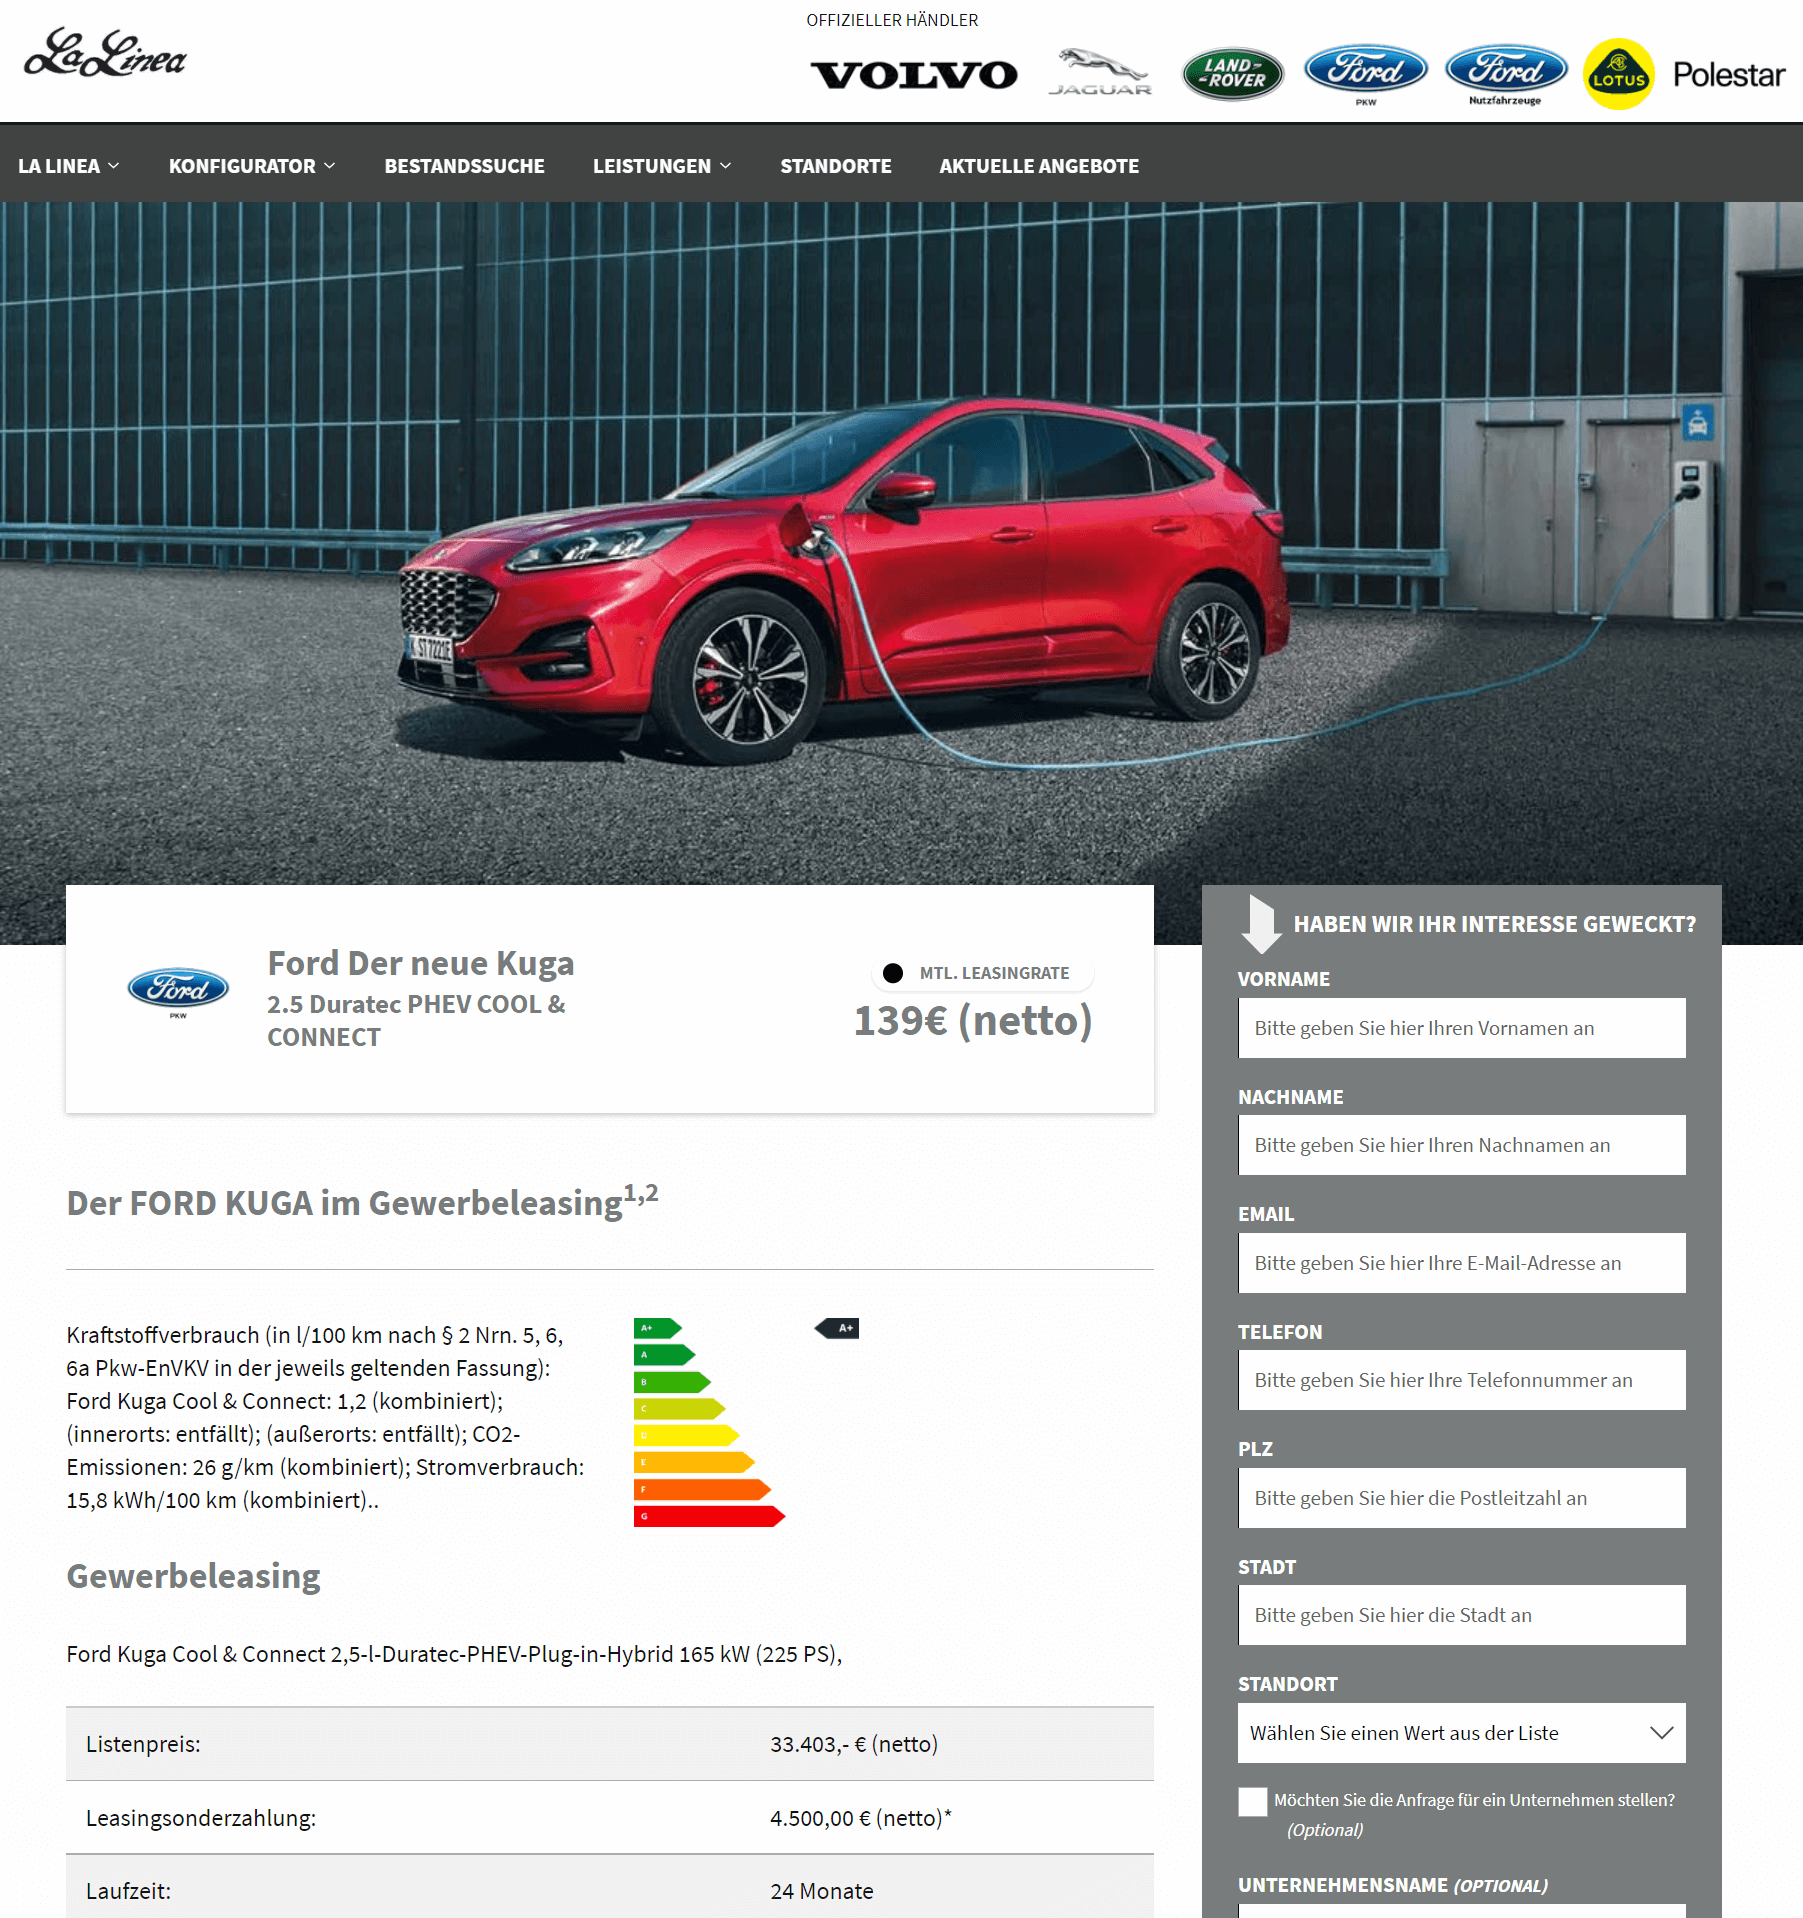This screenshot has height=1918, width=1803.
Task: Focus the PLZ input field
Action: [1461, 1498]
